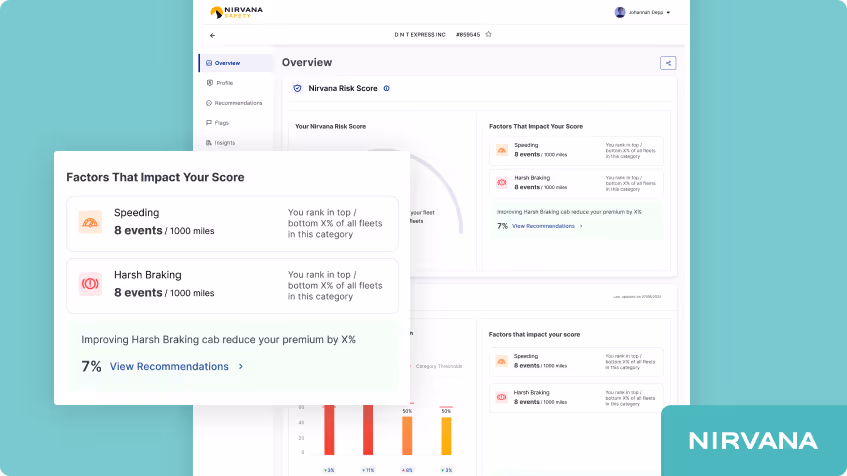Screen dimensions: 847x476
Task: Click Johannah Depp's profile avatar
Action: [x=620, y=12]
